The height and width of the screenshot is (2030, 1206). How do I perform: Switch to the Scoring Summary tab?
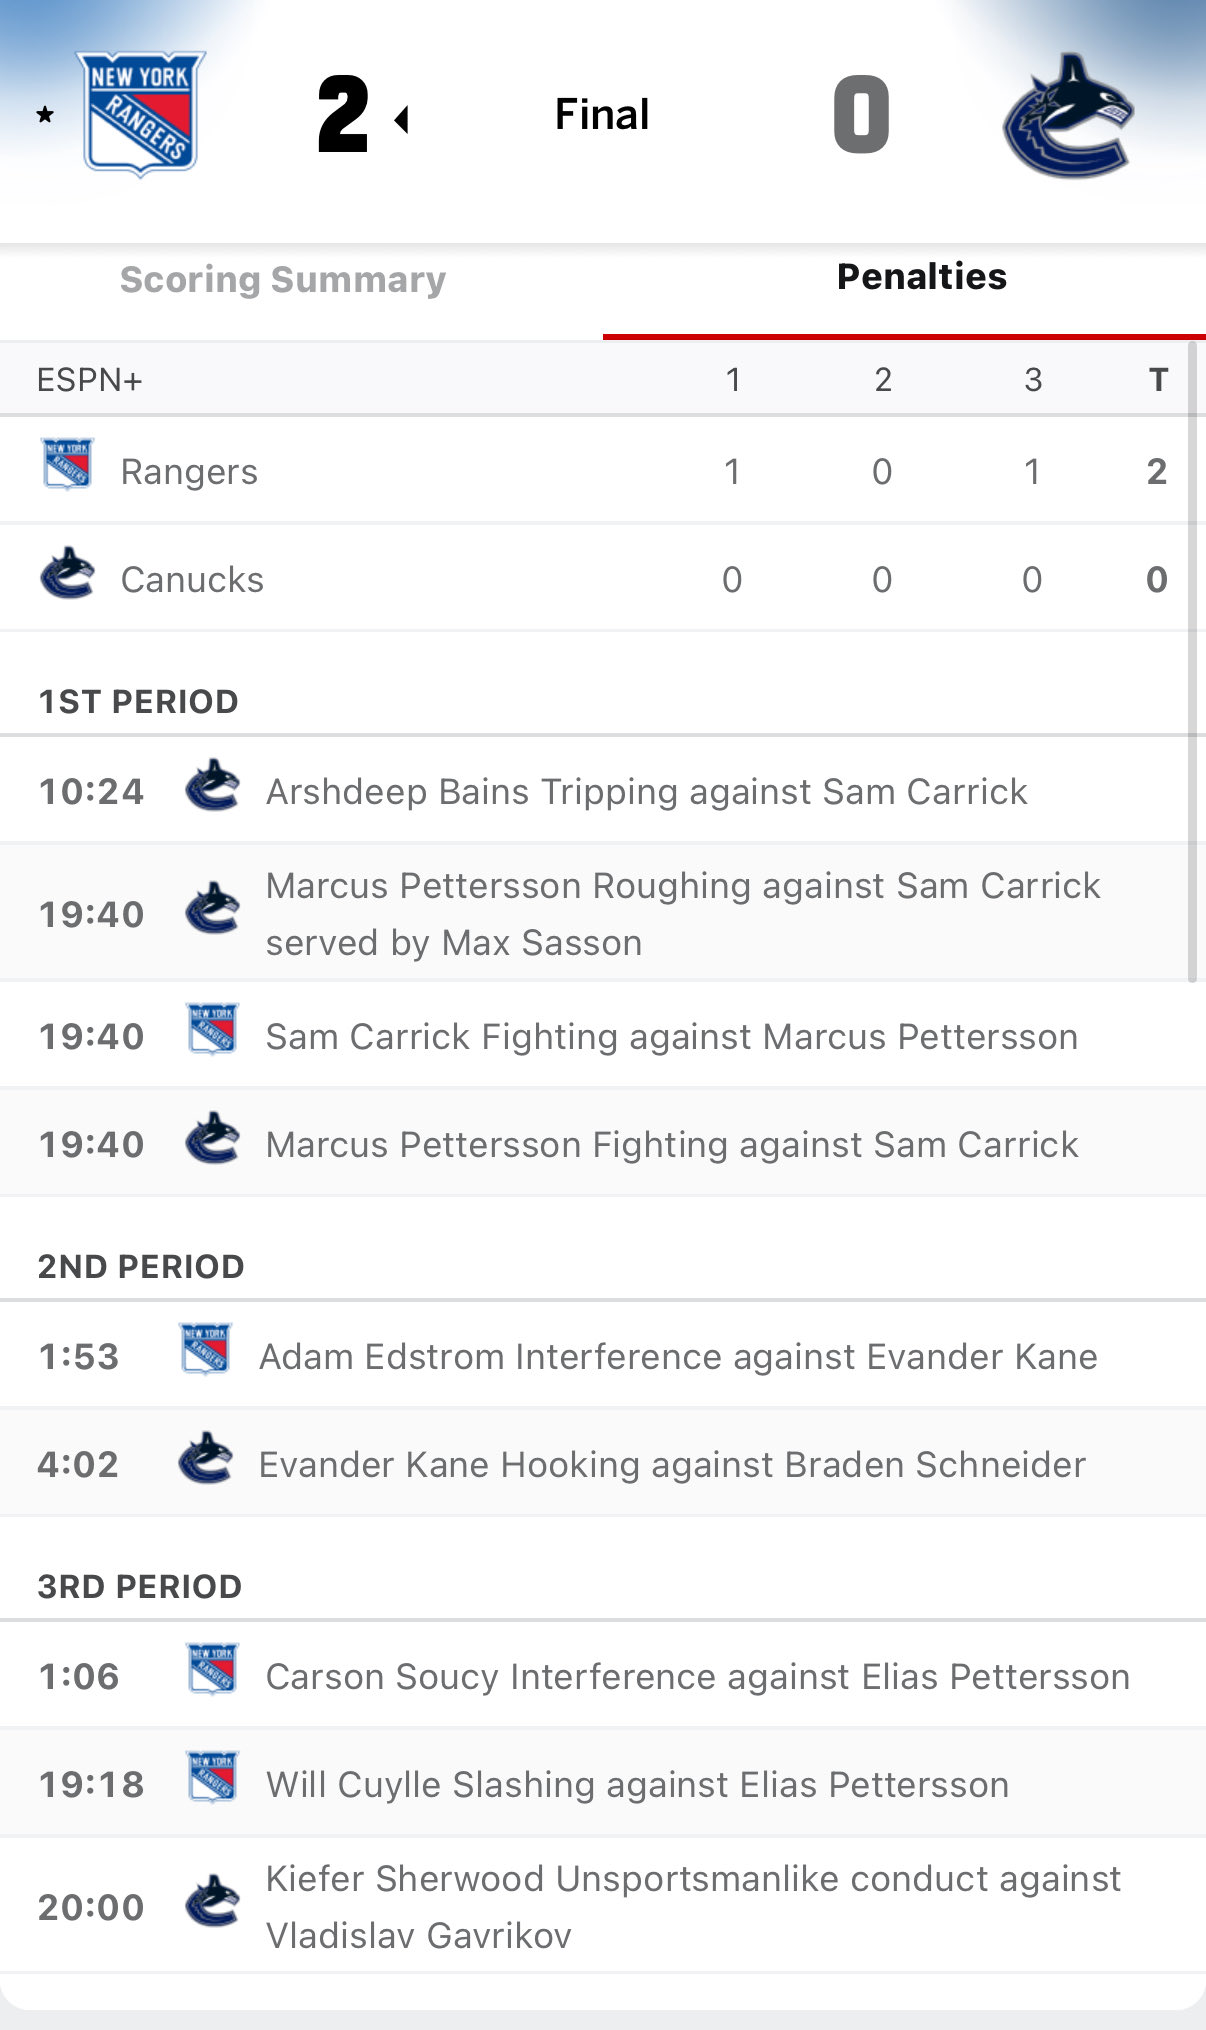tap(283, 280)
